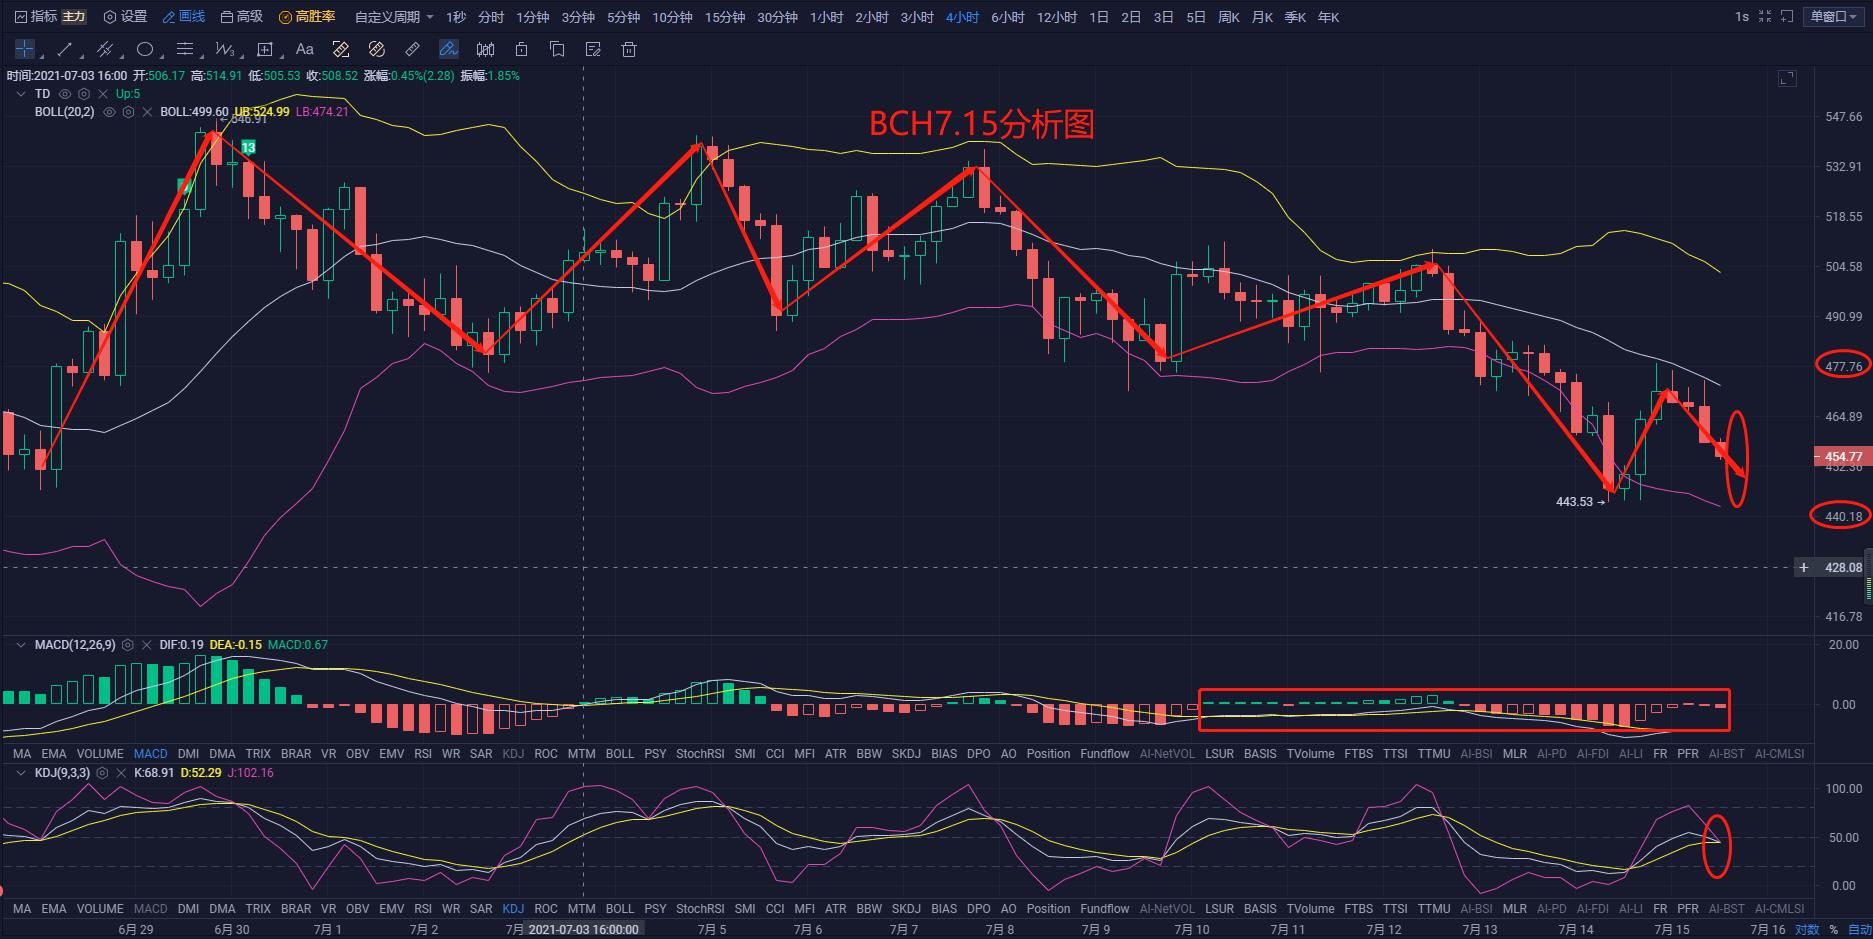Remove the KDJ indicator with its X
The image size is (1873, 939).
pos(121,773)
